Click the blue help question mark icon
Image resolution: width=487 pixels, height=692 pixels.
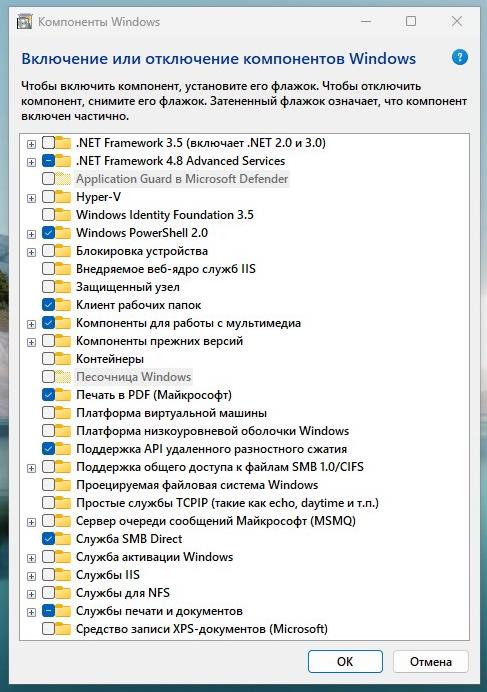tap(460, 57)
